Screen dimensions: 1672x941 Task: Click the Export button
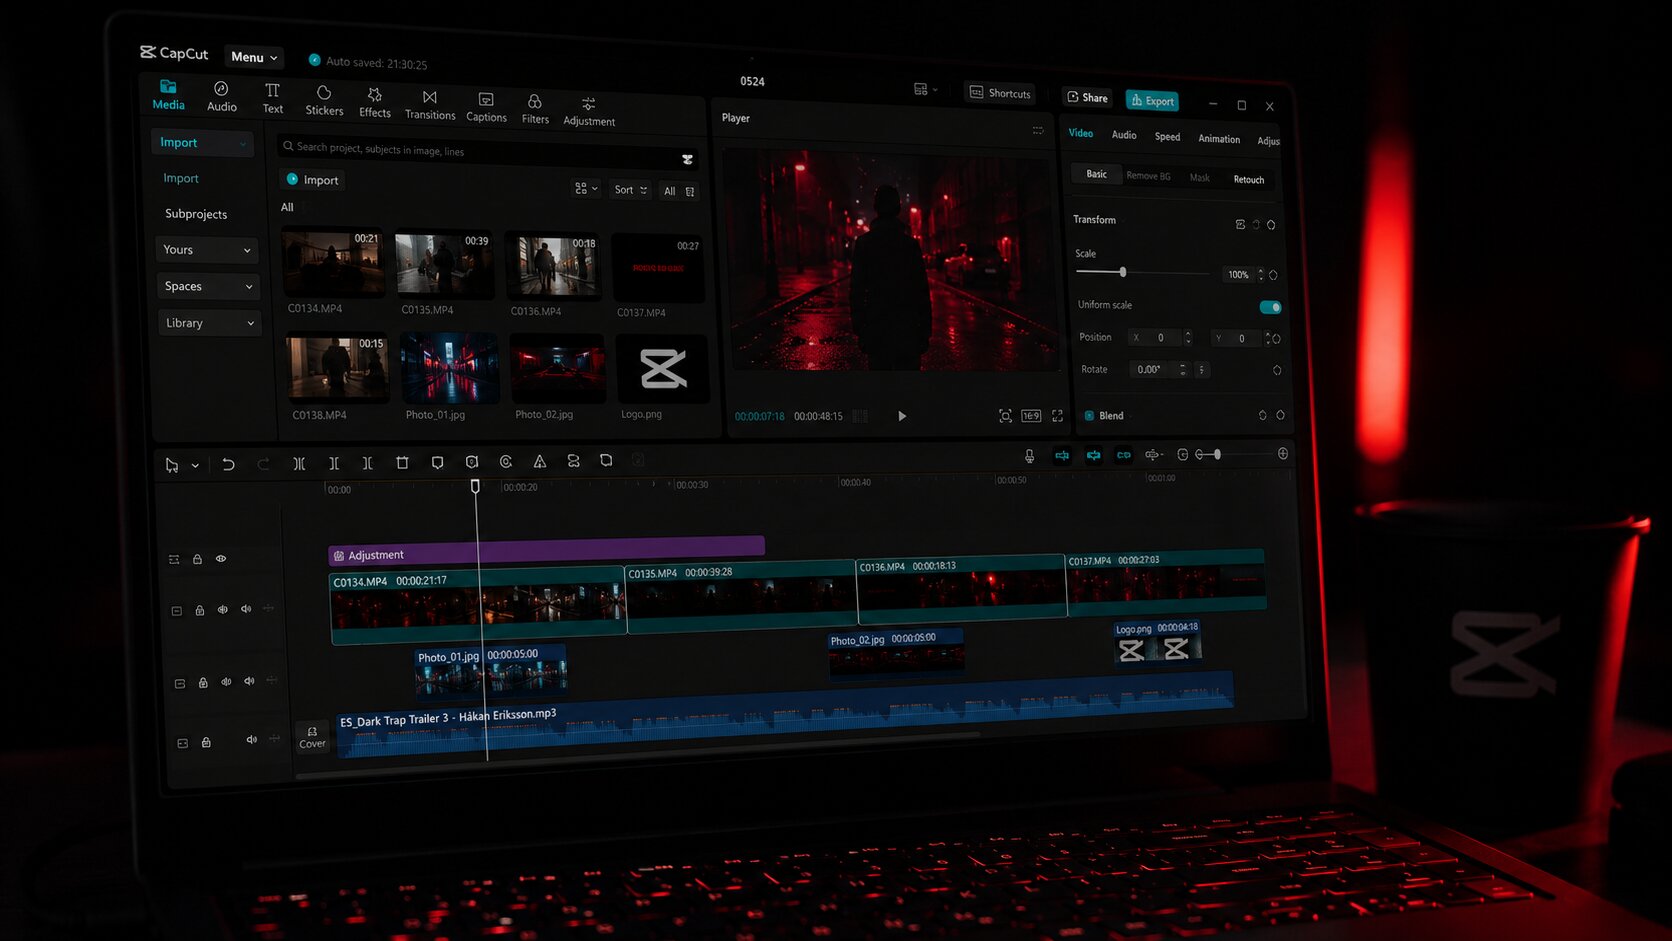point(1152,100)
